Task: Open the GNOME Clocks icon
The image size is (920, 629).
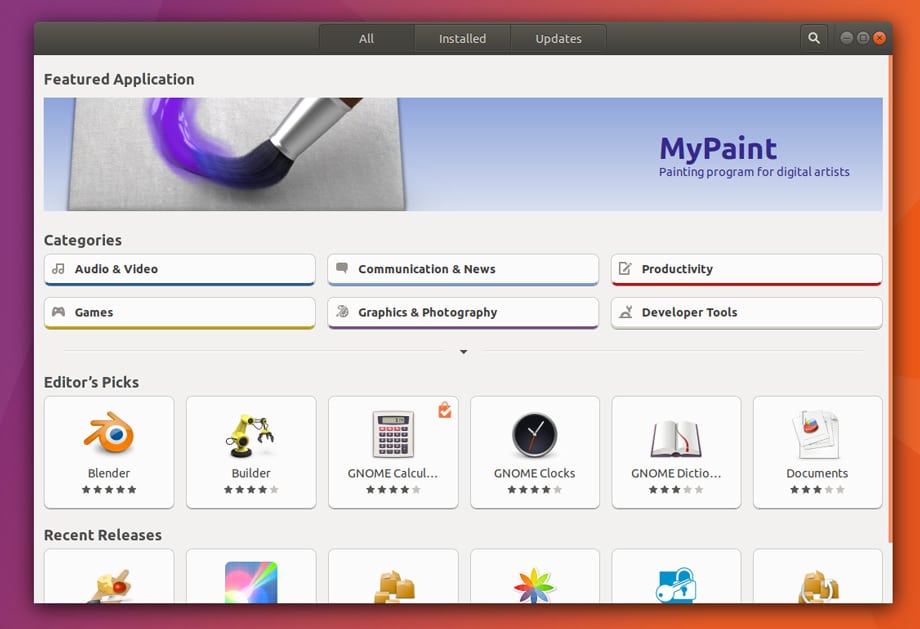Action: pos(535,435)
